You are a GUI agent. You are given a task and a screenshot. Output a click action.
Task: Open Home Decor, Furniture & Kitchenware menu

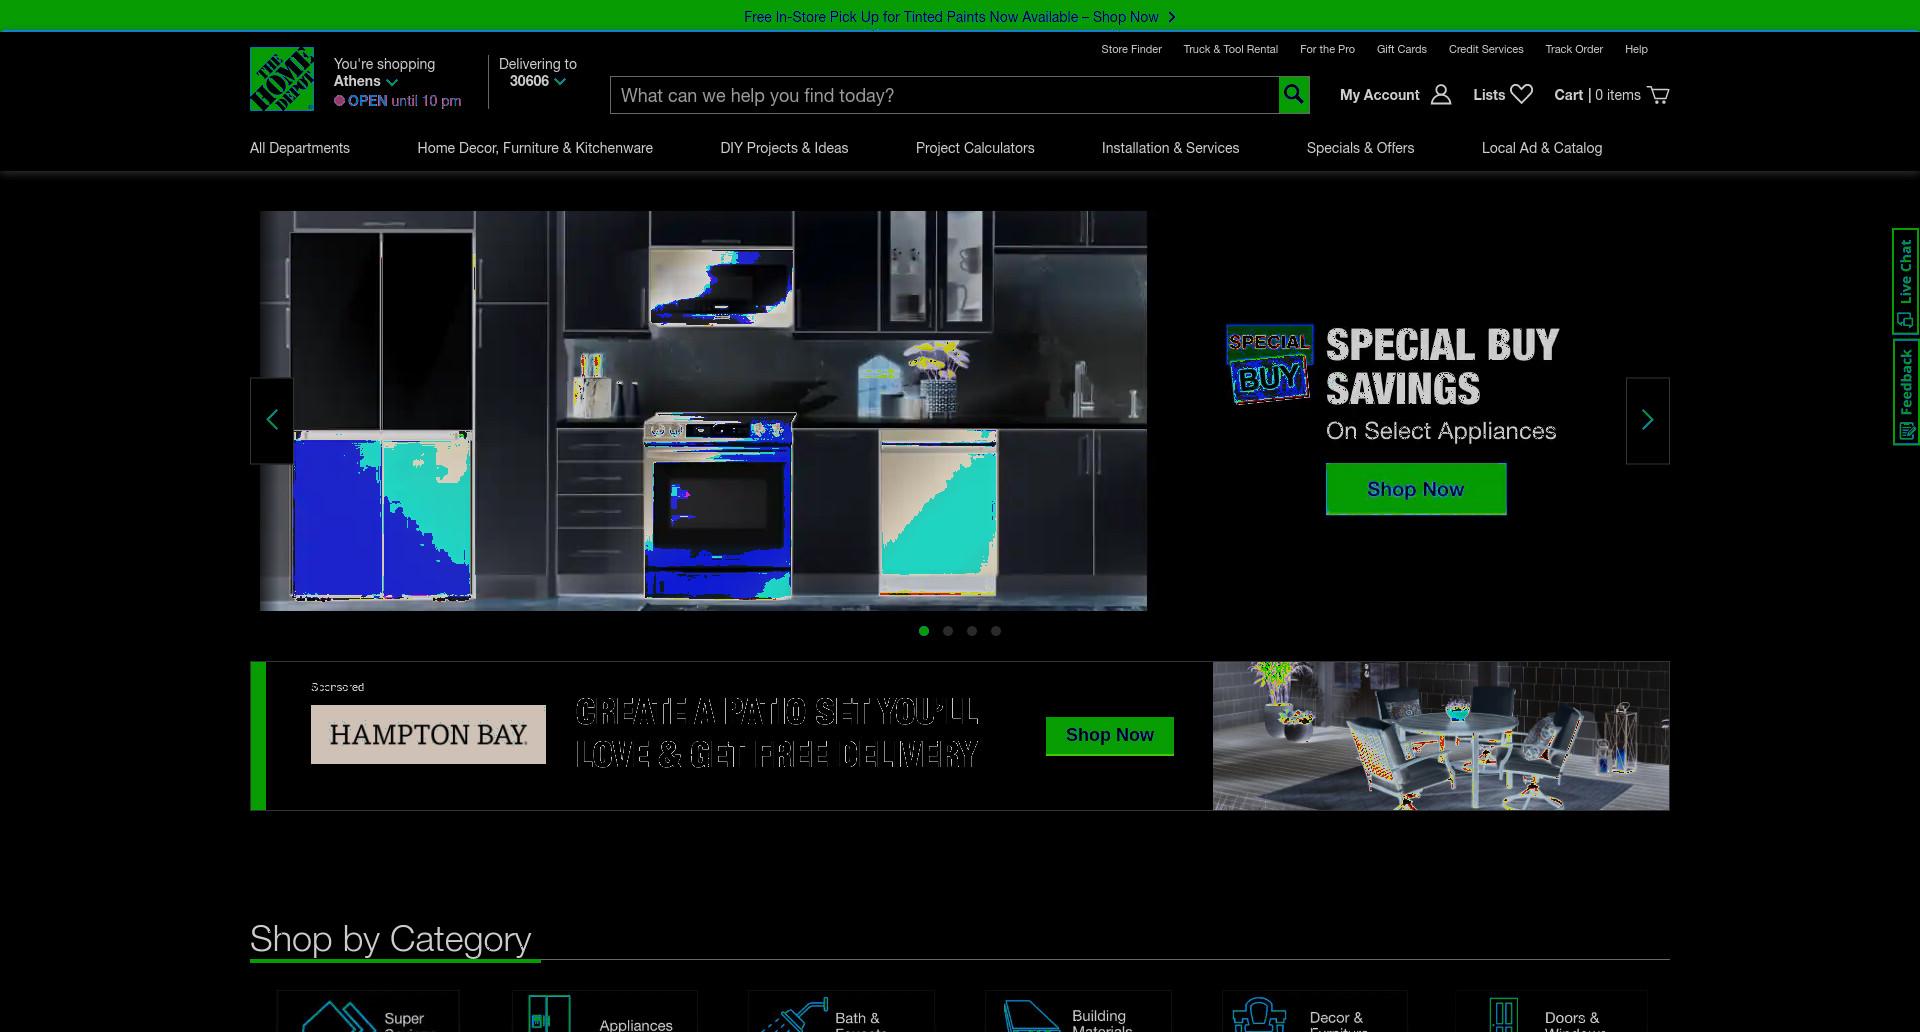[x=535, y=148]
